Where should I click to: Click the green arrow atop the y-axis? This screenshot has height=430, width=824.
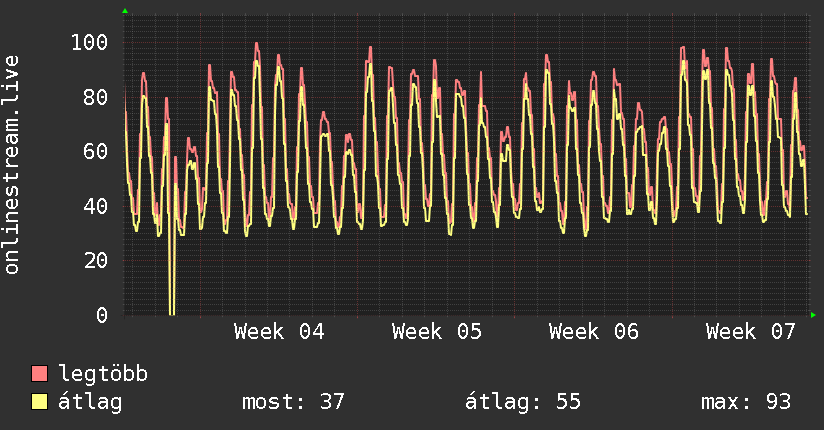tap(125, 11)
